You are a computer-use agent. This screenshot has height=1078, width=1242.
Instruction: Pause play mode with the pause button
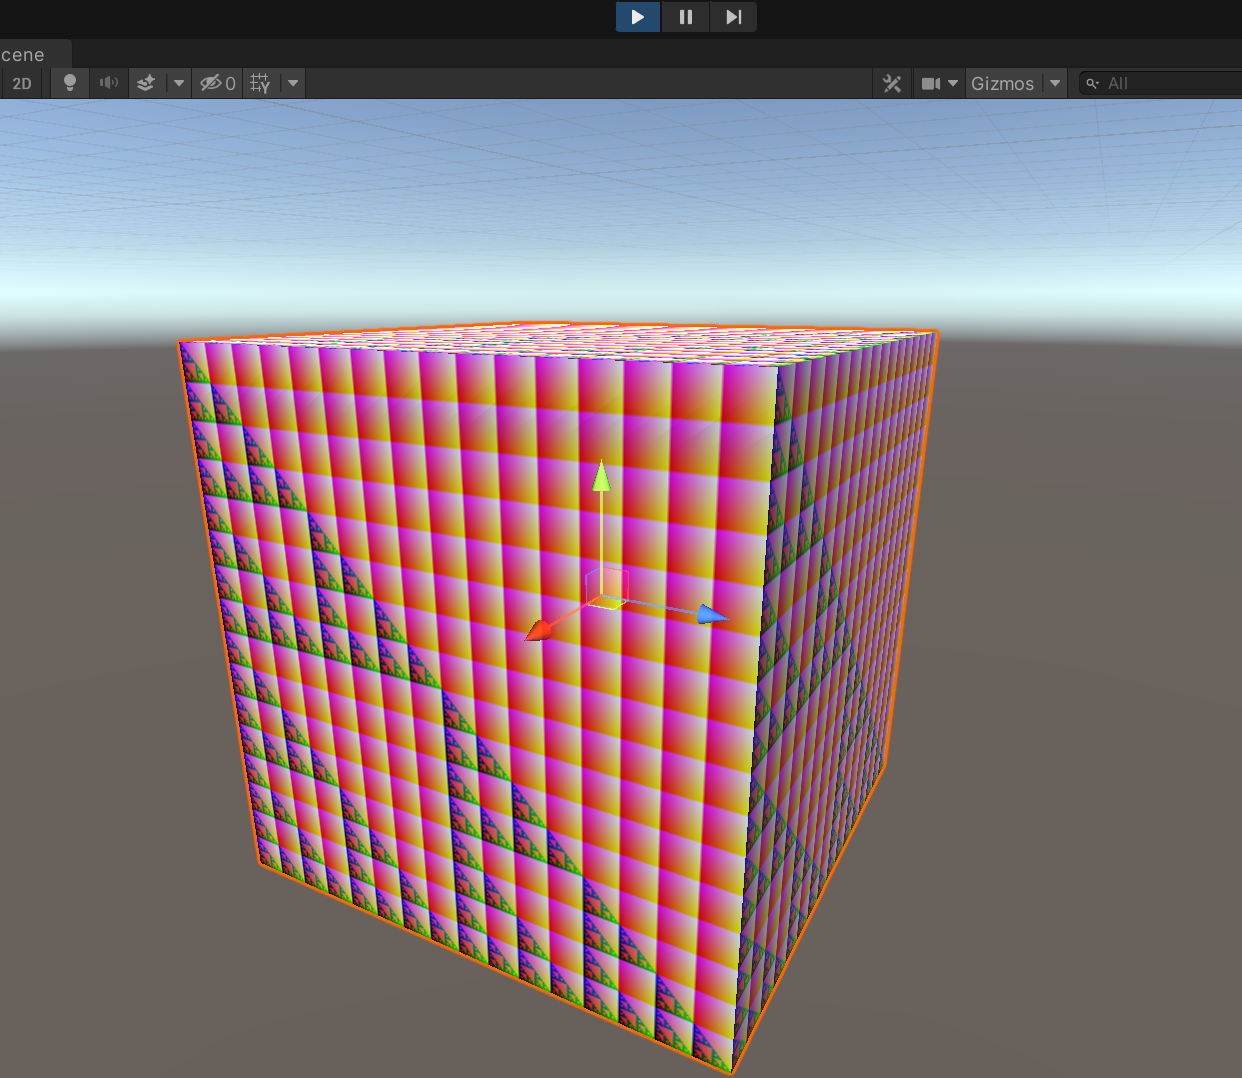684,16
